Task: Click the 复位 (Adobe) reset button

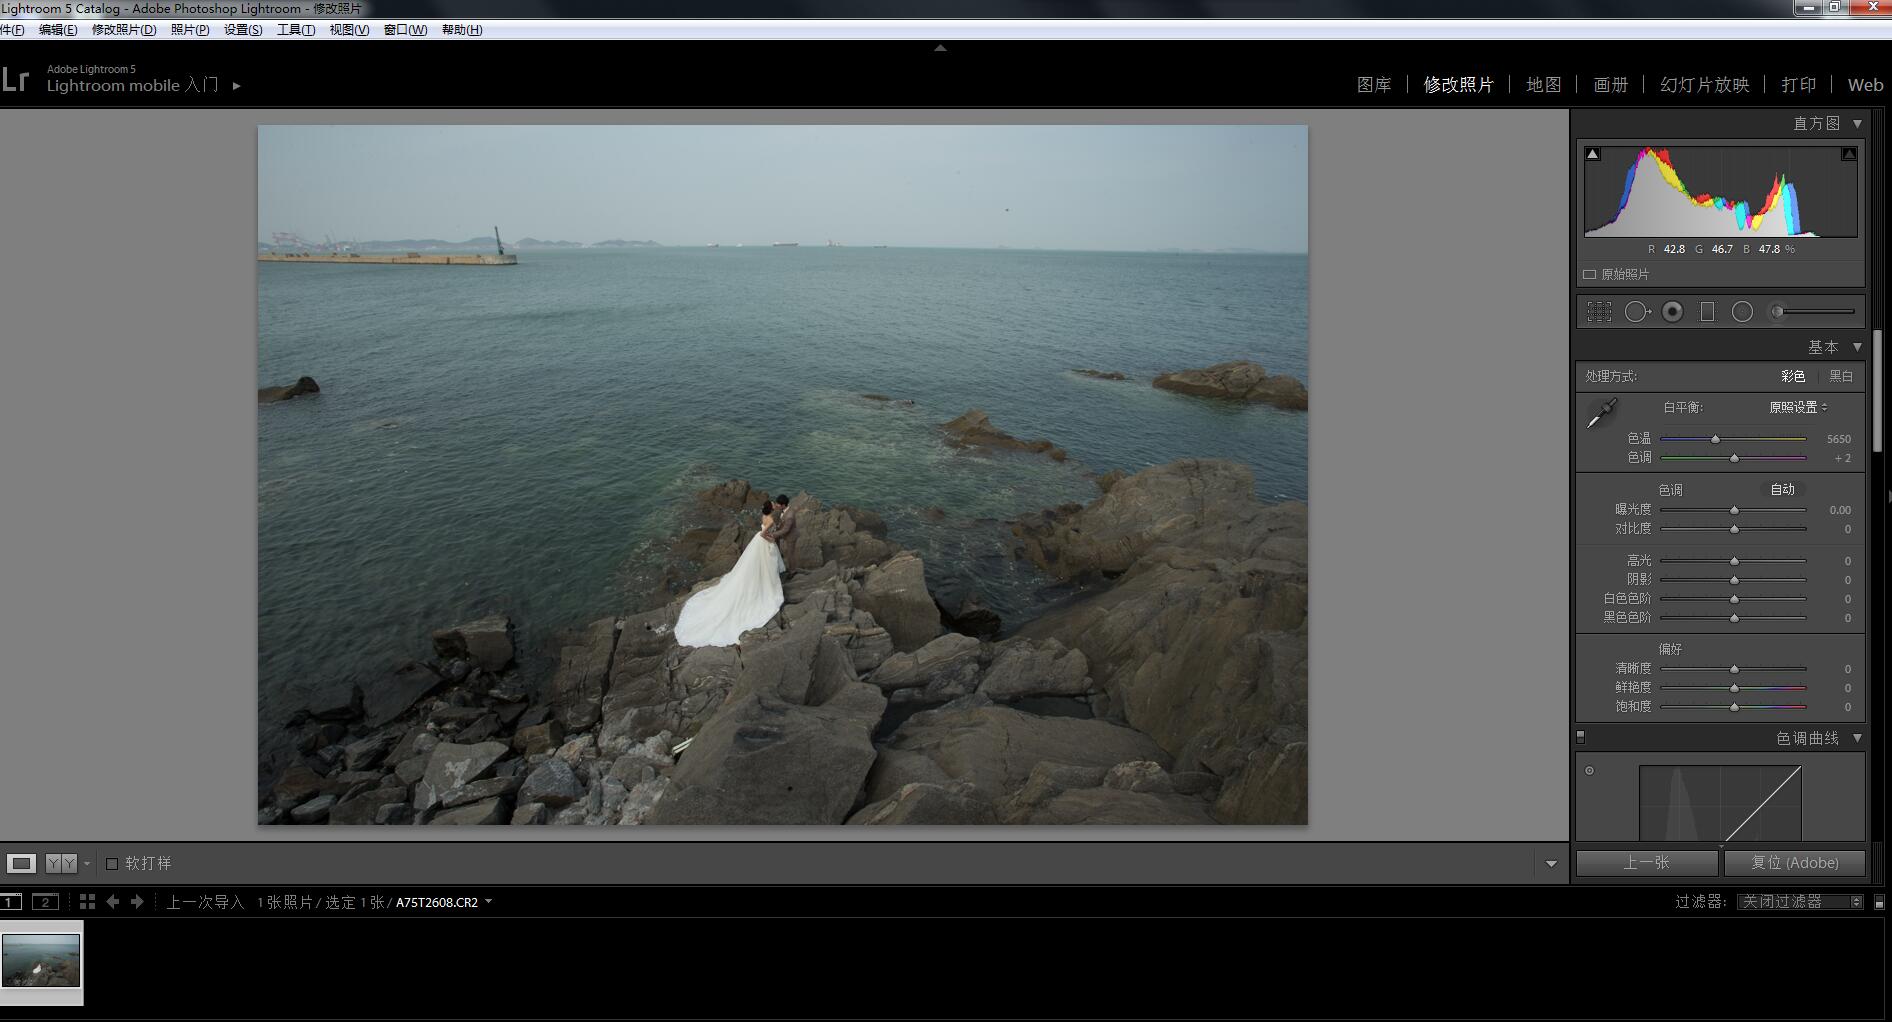Action: coord(1794,862)
